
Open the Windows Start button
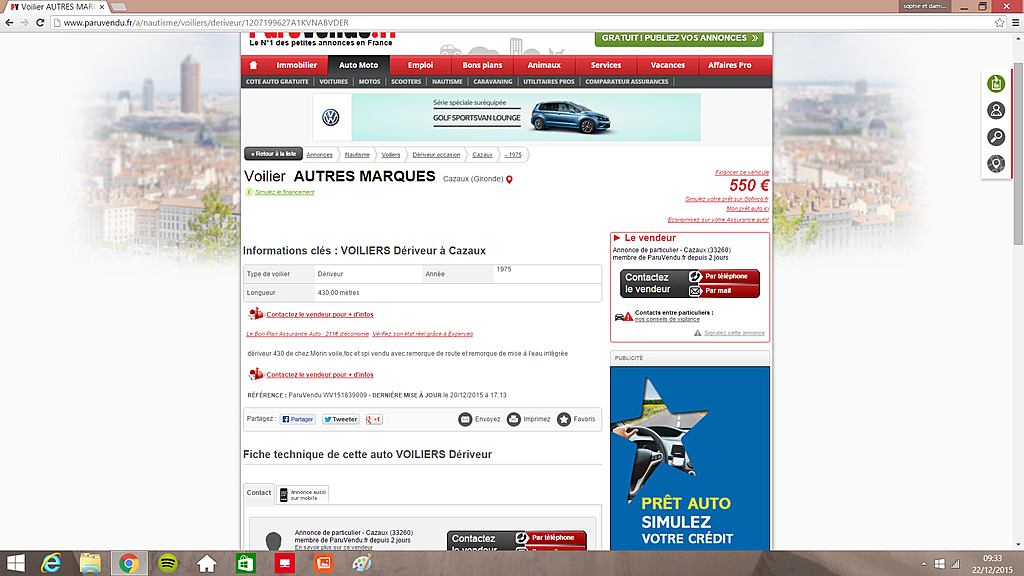[16, 563]
